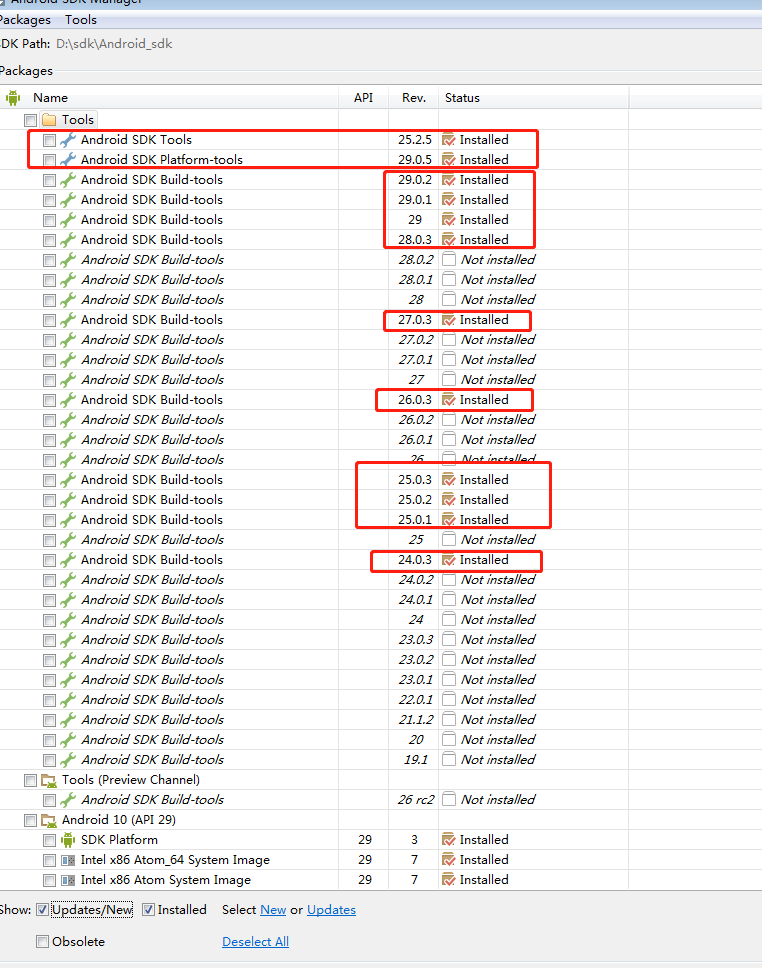
Task: Check the SDK Platform row checkbox
Action: pos(49,841)
